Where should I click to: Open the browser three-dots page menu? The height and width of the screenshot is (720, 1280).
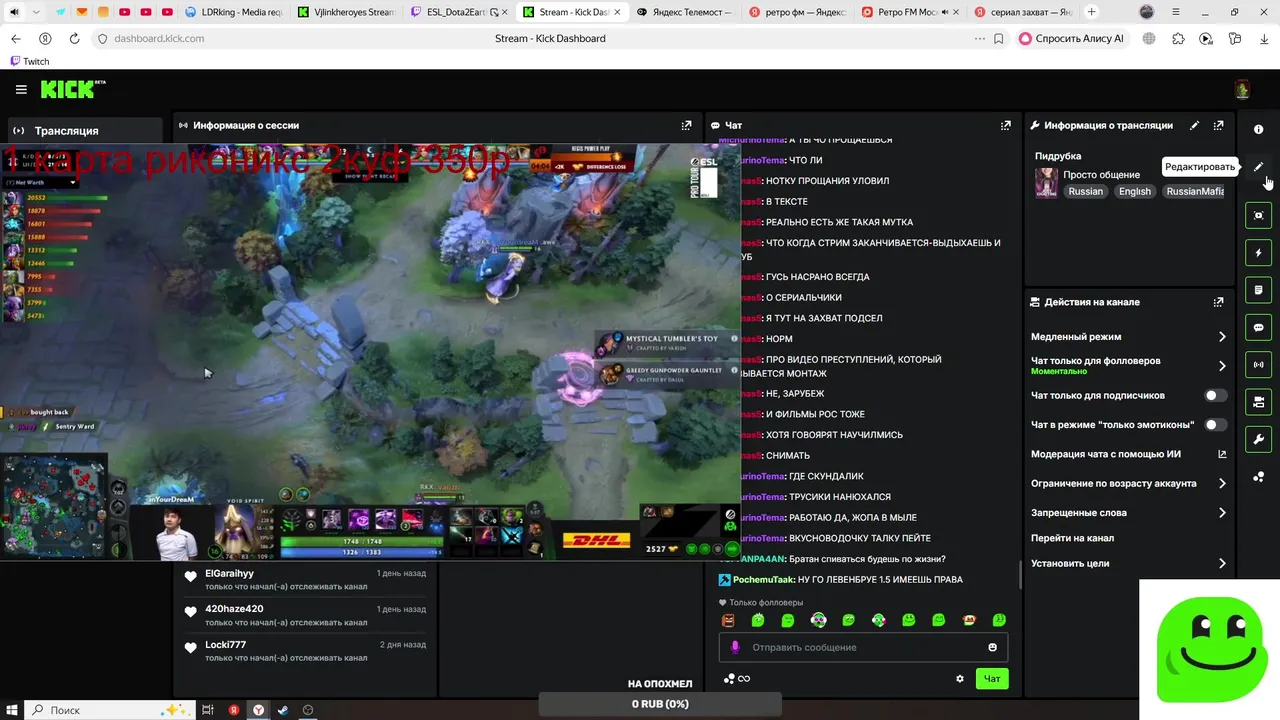click(x=979, y=38)
